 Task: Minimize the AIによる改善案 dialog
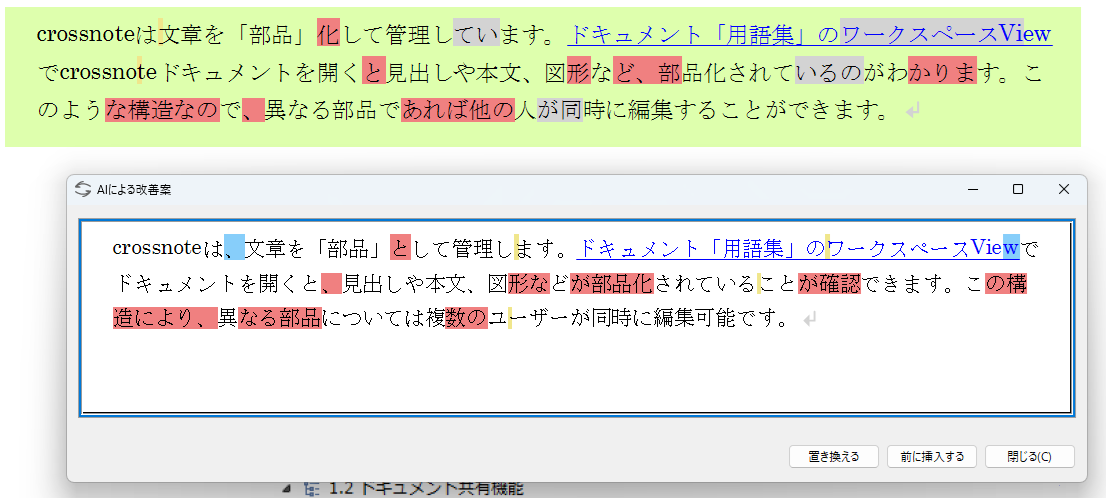coord(973,189)
